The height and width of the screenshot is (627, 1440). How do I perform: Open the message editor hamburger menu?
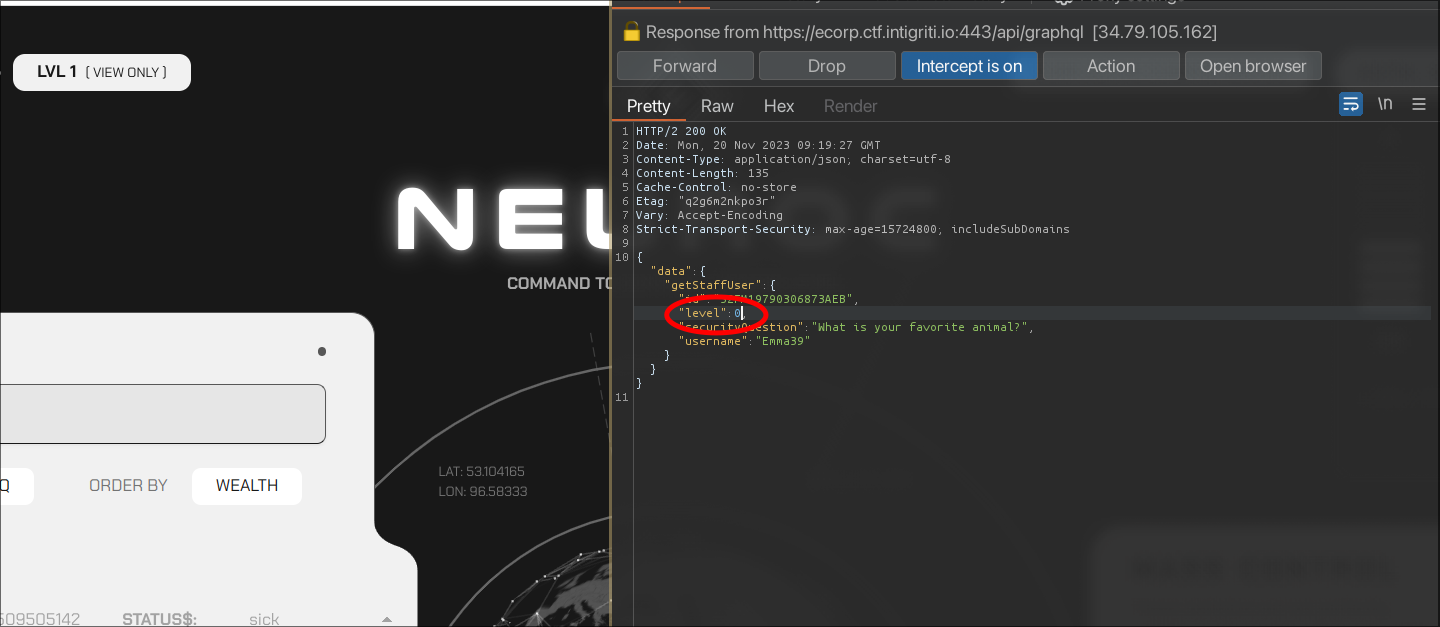tap(1419, 104)
